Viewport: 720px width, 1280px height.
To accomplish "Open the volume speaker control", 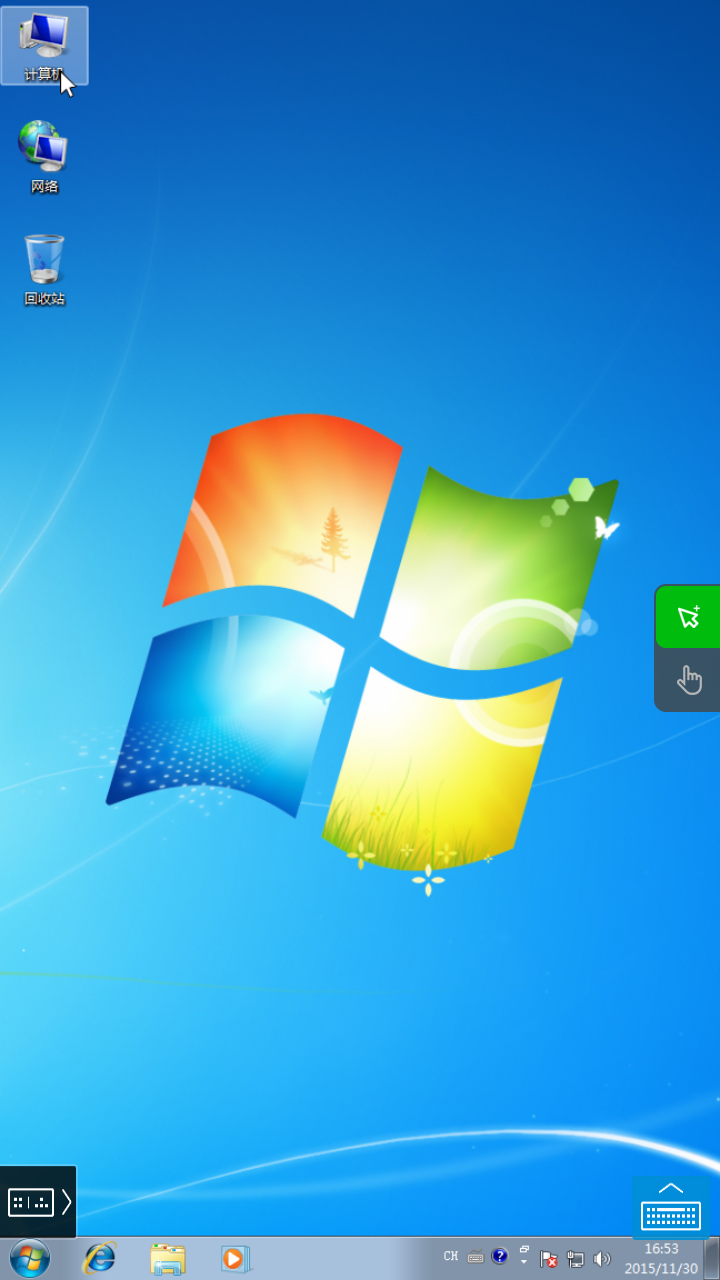I will 602,1259.
